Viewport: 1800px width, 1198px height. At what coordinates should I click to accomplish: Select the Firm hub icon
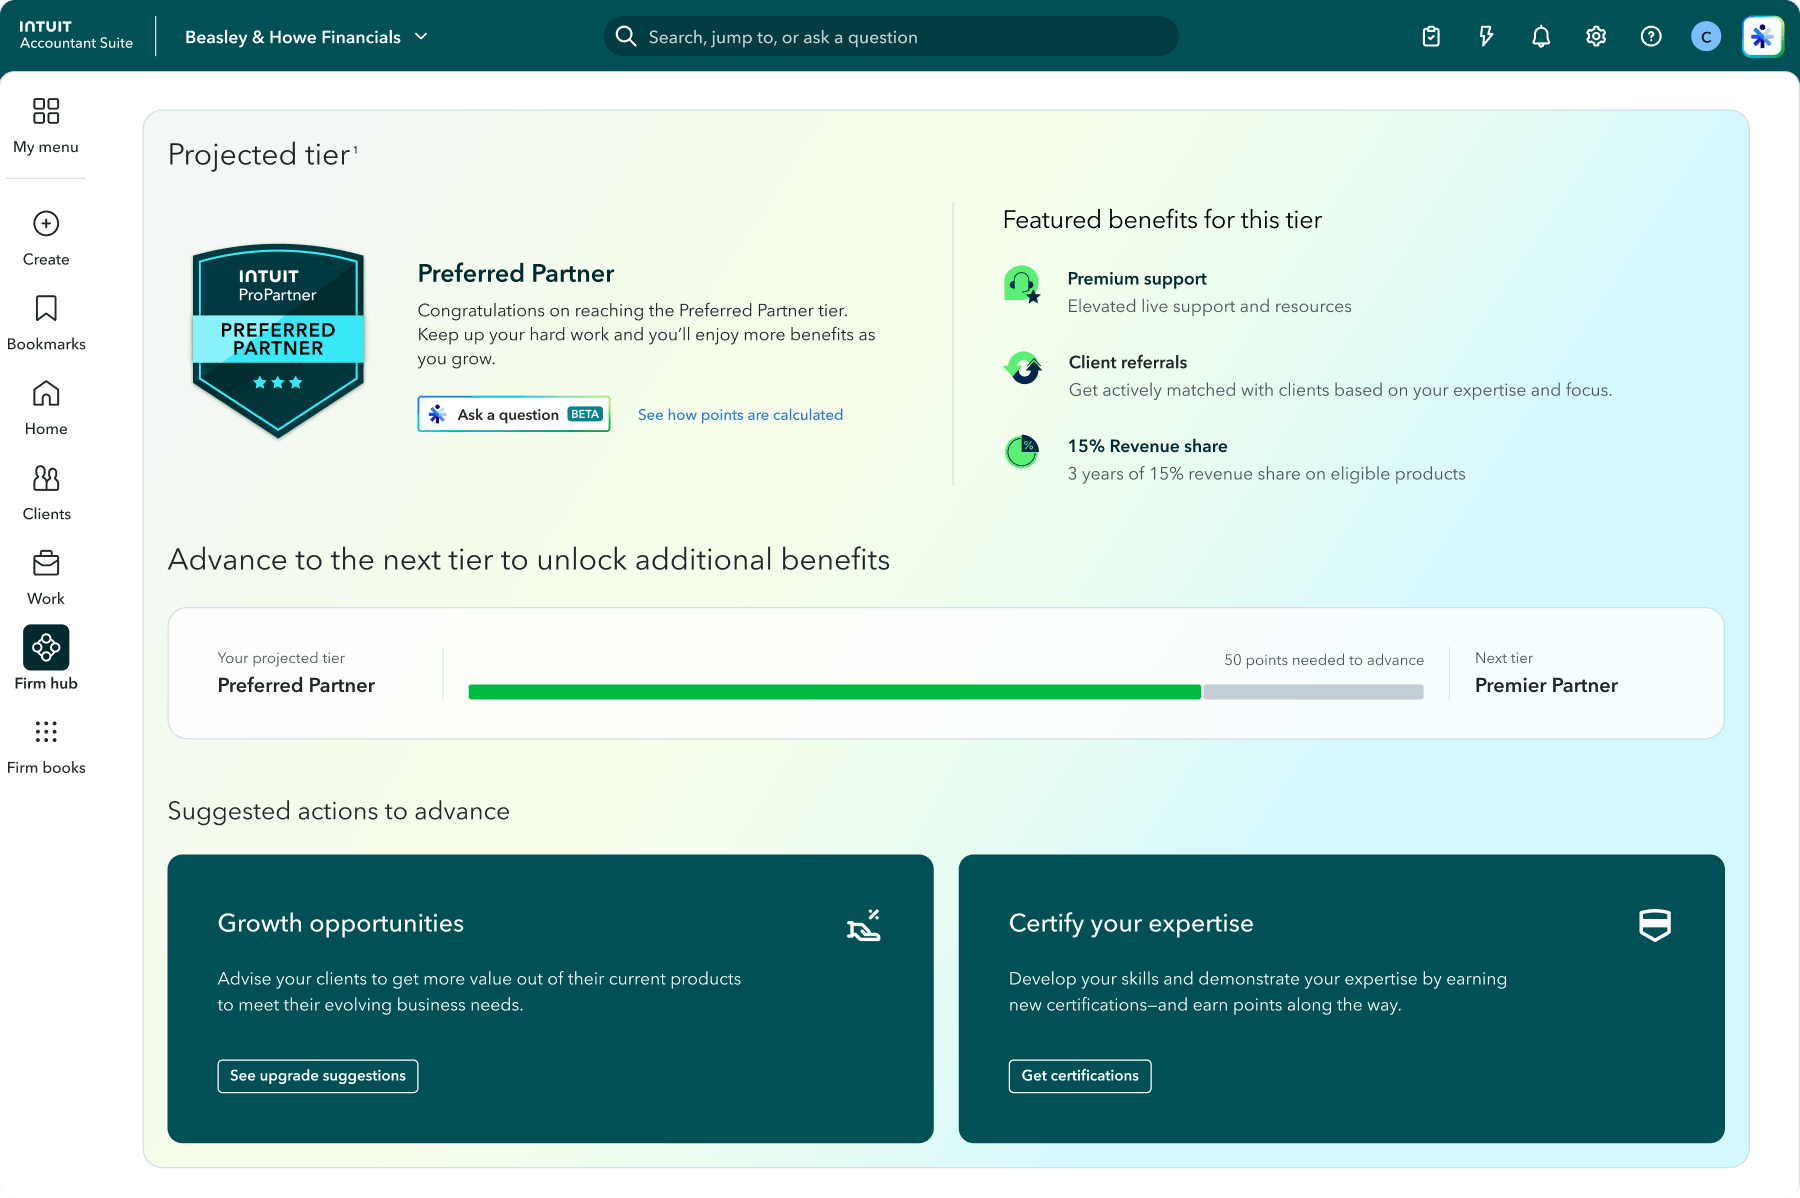coord(46,648)
